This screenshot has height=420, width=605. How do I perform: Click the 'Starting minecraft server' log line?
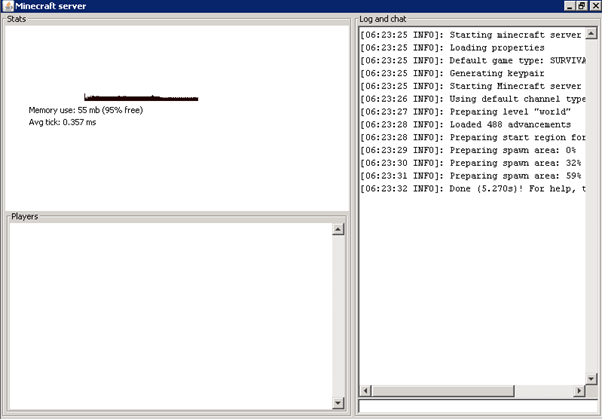(473, 35)
